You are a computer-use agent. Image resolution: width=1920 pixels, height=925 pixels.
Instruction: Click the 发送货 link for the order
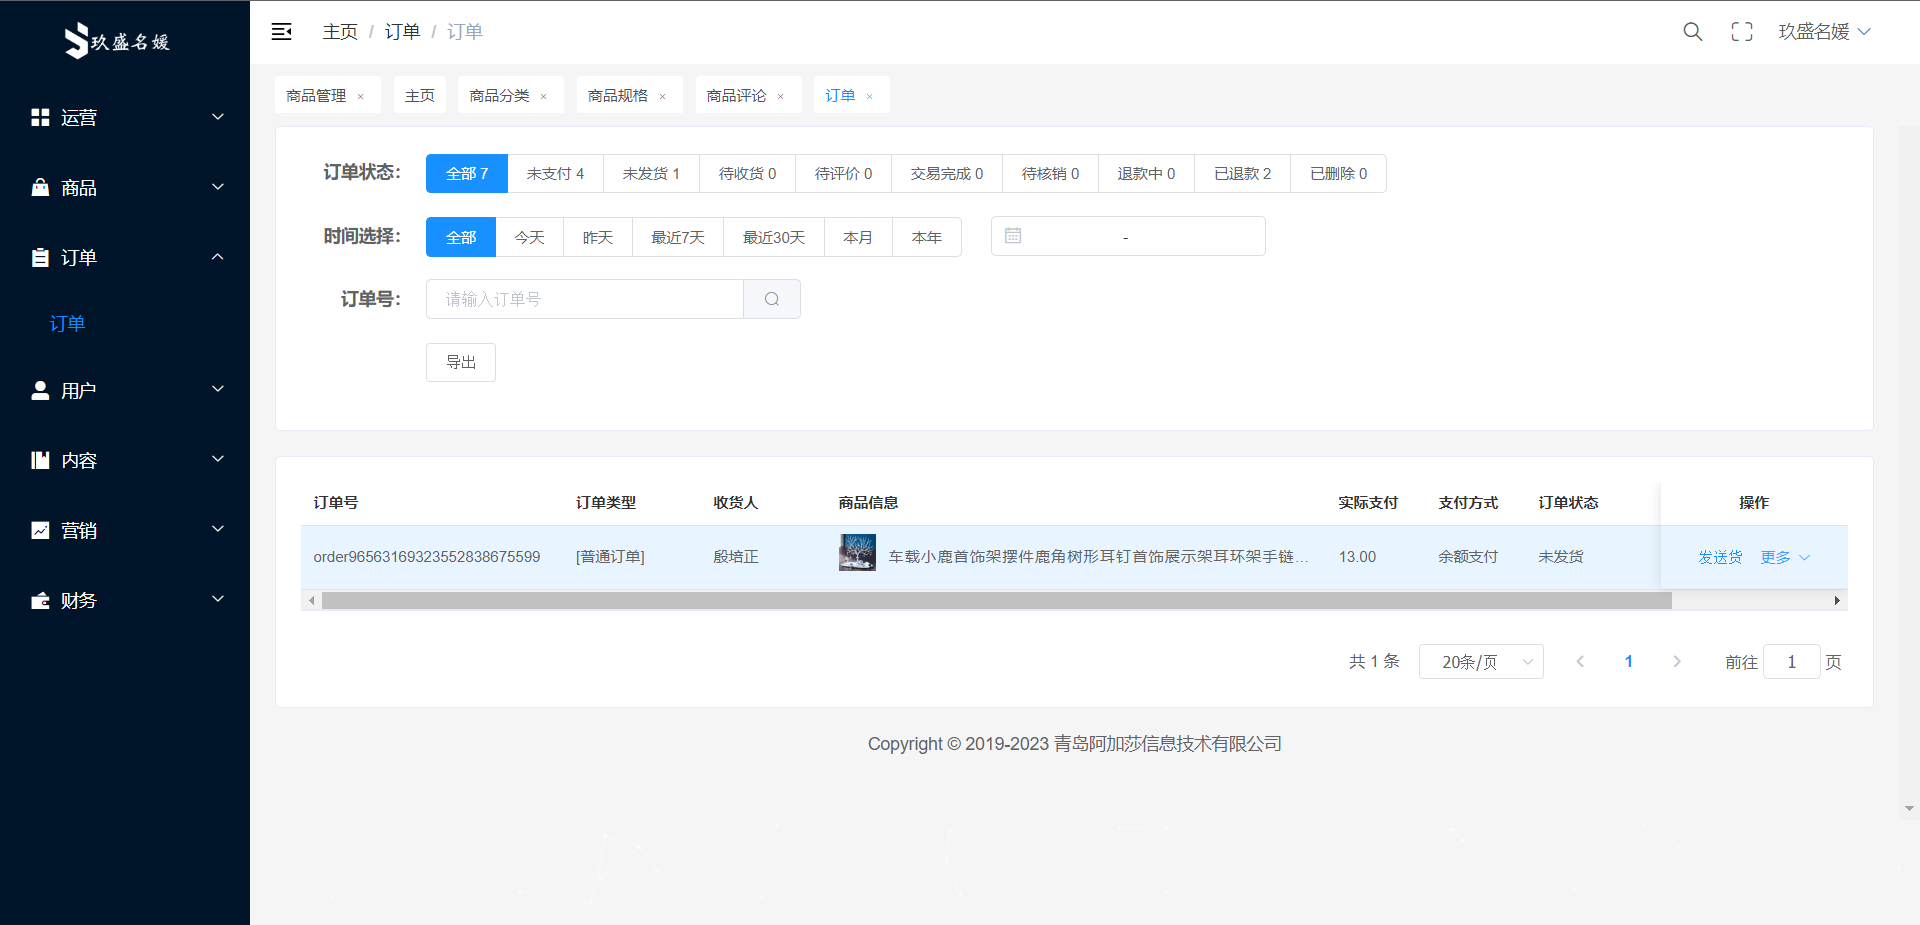pos(1719,558)
